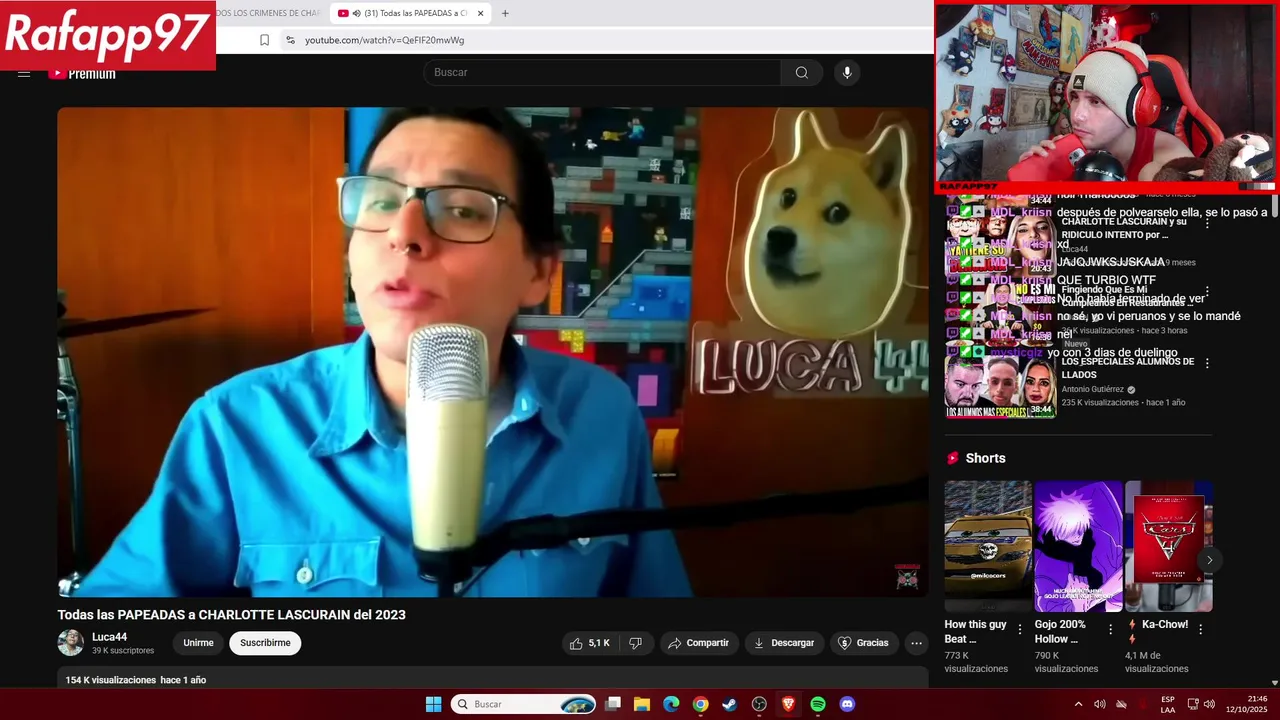The height and width of the screenshot is (720, 1280).
Task: Select the address bar URL text
Action: pyautogui.click(x=385, y=40)
